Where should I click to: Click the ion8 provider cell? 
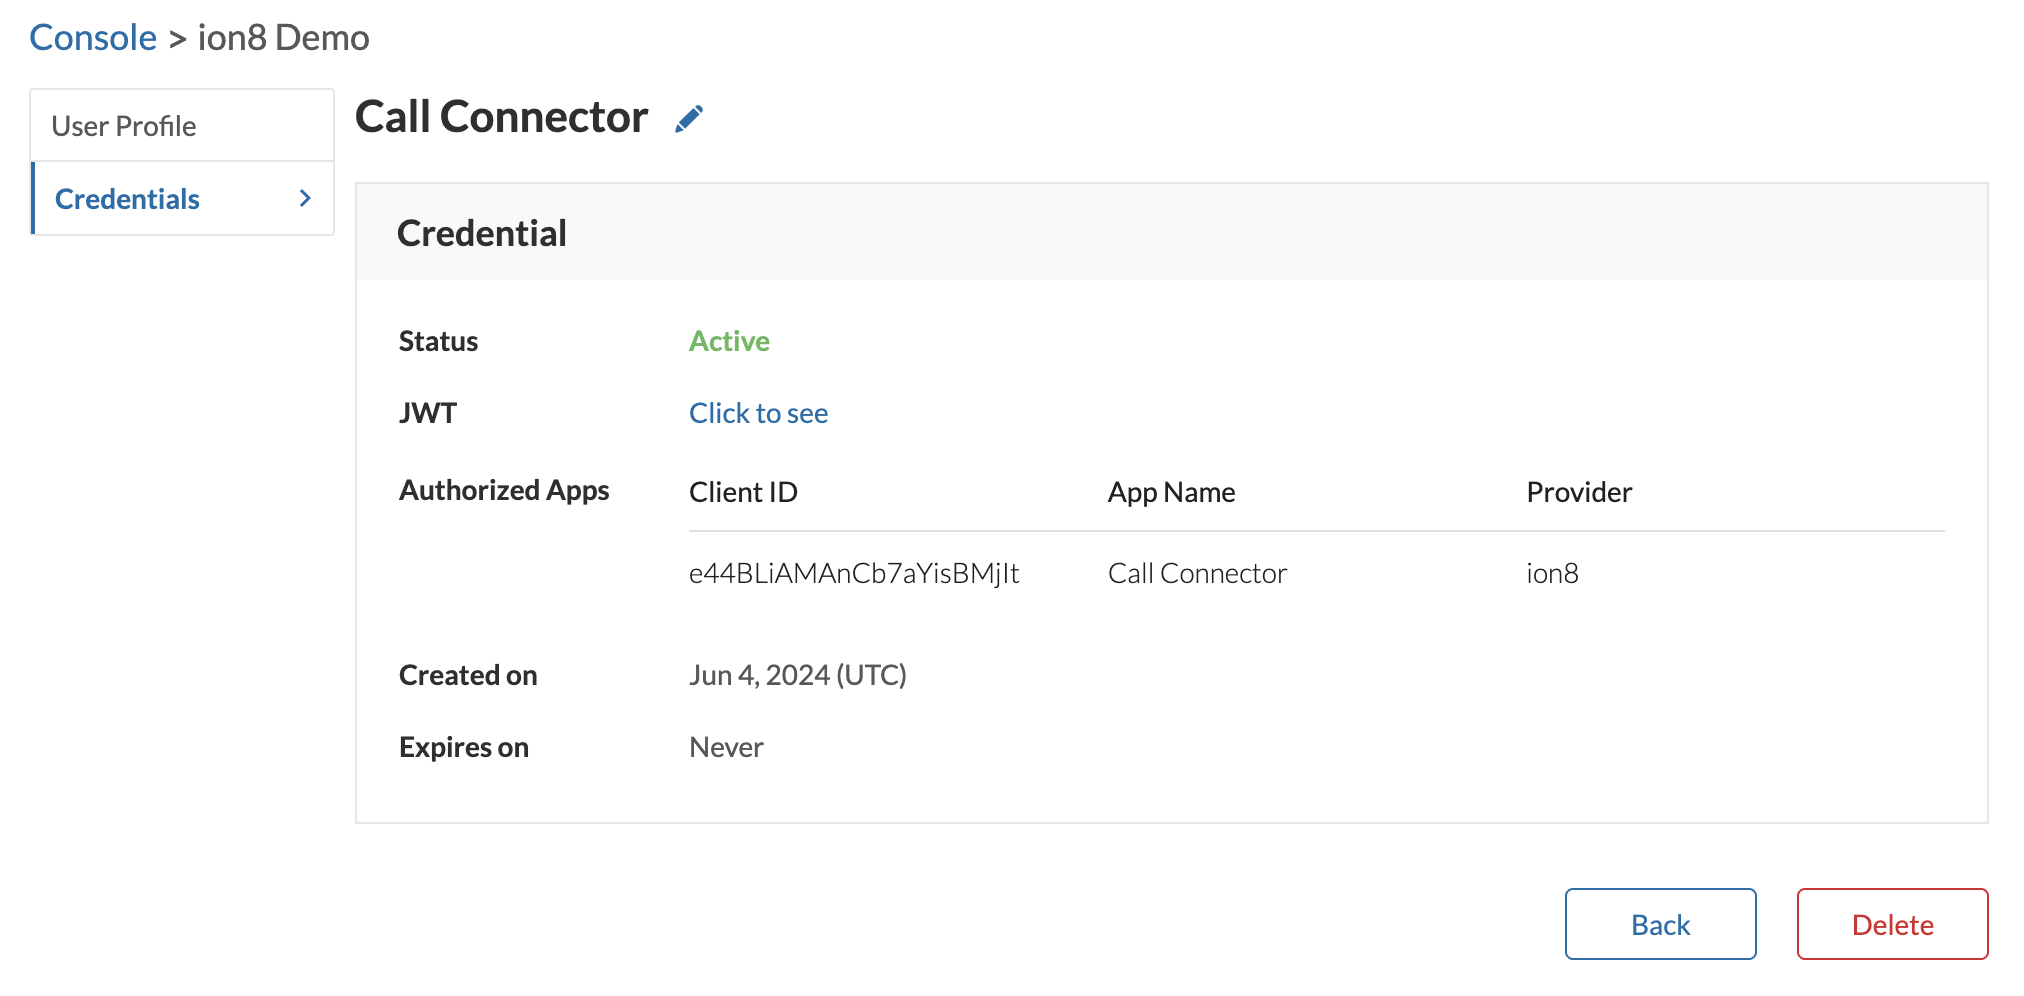click(x=1552, y=573)
